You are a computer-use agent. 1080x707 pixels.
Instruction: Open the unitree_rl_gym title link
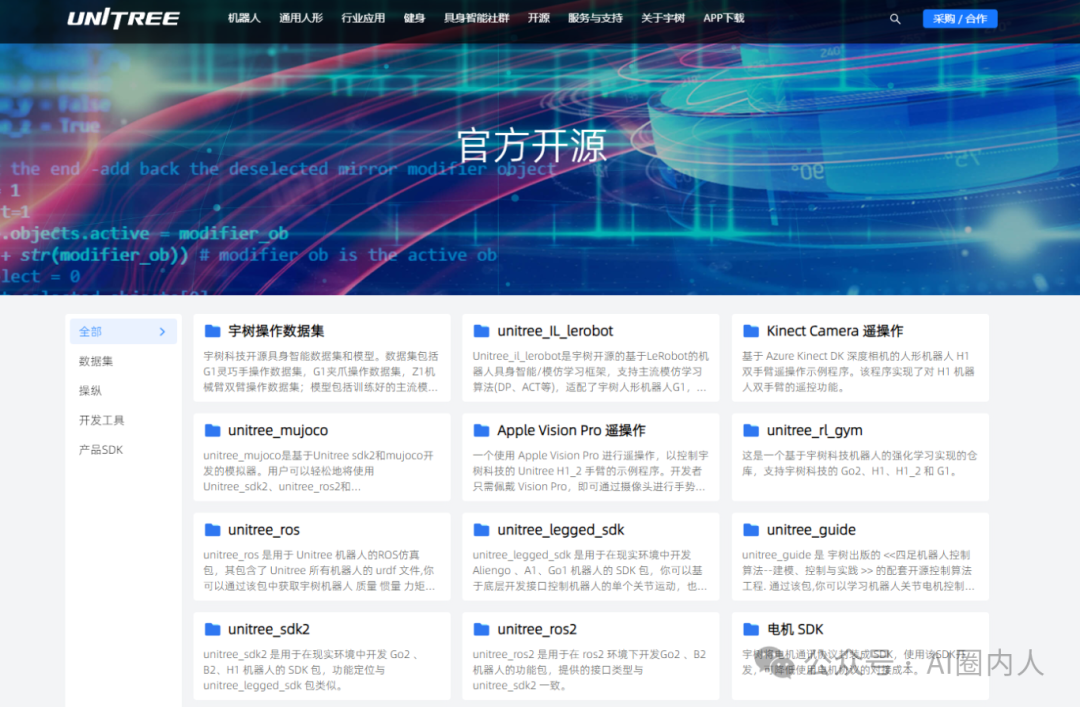[814, 431]
